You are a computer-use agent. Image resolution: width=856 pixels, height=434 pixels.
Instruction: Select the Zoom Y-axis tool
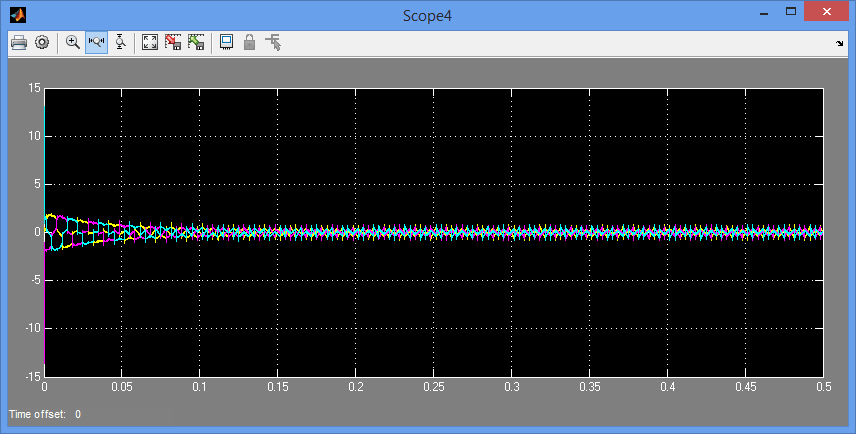click(120, 42)
